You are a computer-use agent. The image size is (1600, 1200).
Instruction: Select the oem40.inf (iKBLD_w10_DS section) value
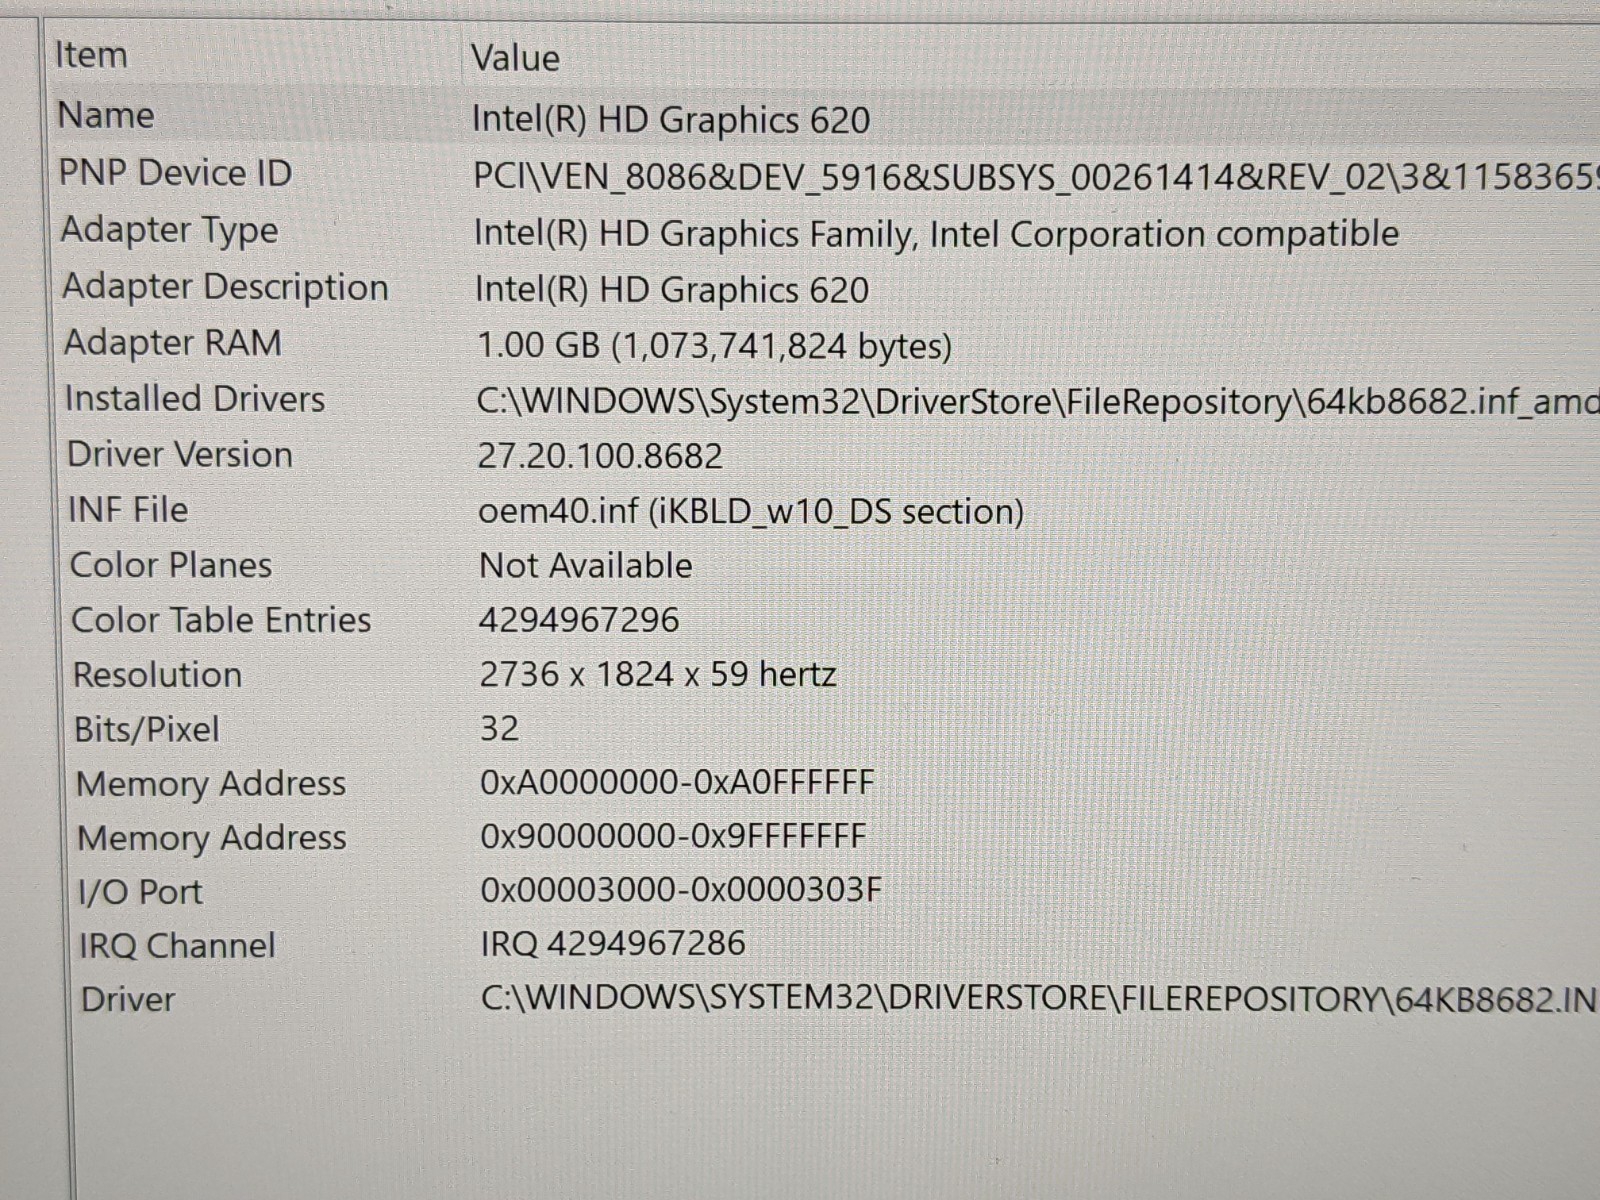tap(751, 512)
